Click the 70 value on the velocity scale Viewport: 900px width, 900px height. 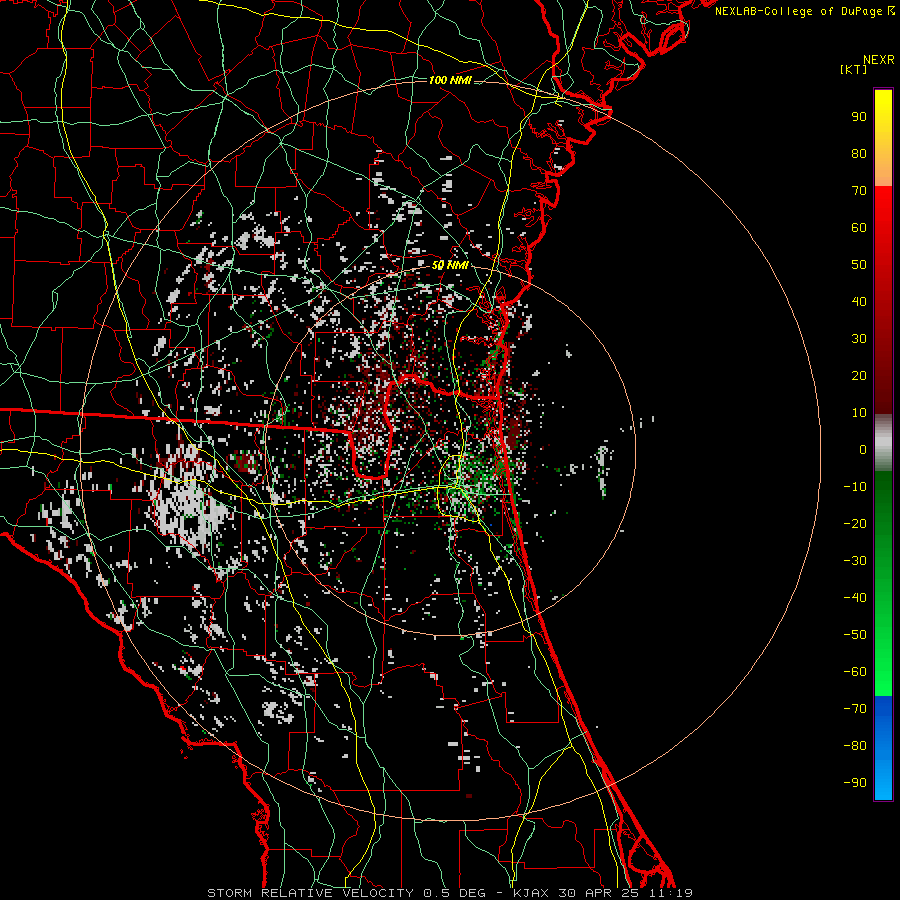[x=859, y=191]
